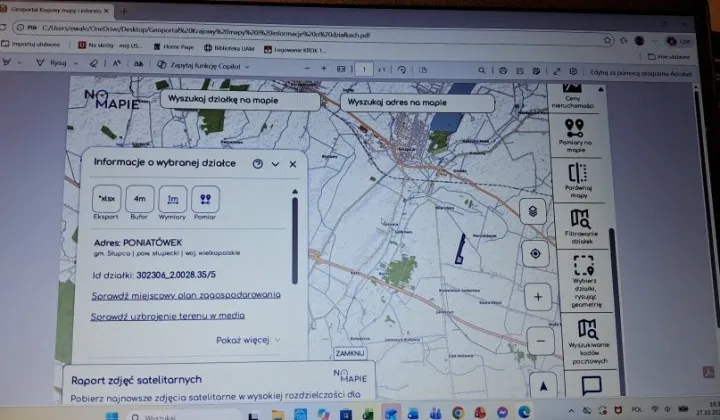The height and width of the screenshot is (420, 720).
Task: Select the eraser tool in PDF toolbar
Action: tap(94, 63)
